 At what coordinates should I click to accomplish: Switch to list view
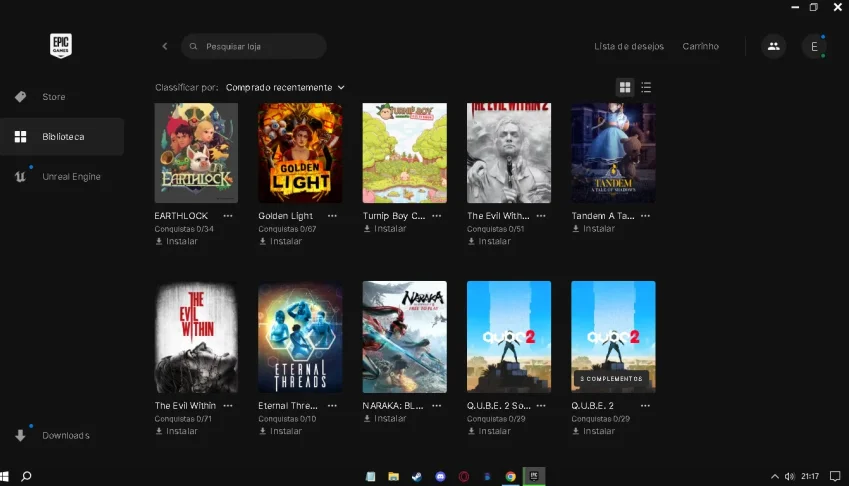(x=646, y=87)
